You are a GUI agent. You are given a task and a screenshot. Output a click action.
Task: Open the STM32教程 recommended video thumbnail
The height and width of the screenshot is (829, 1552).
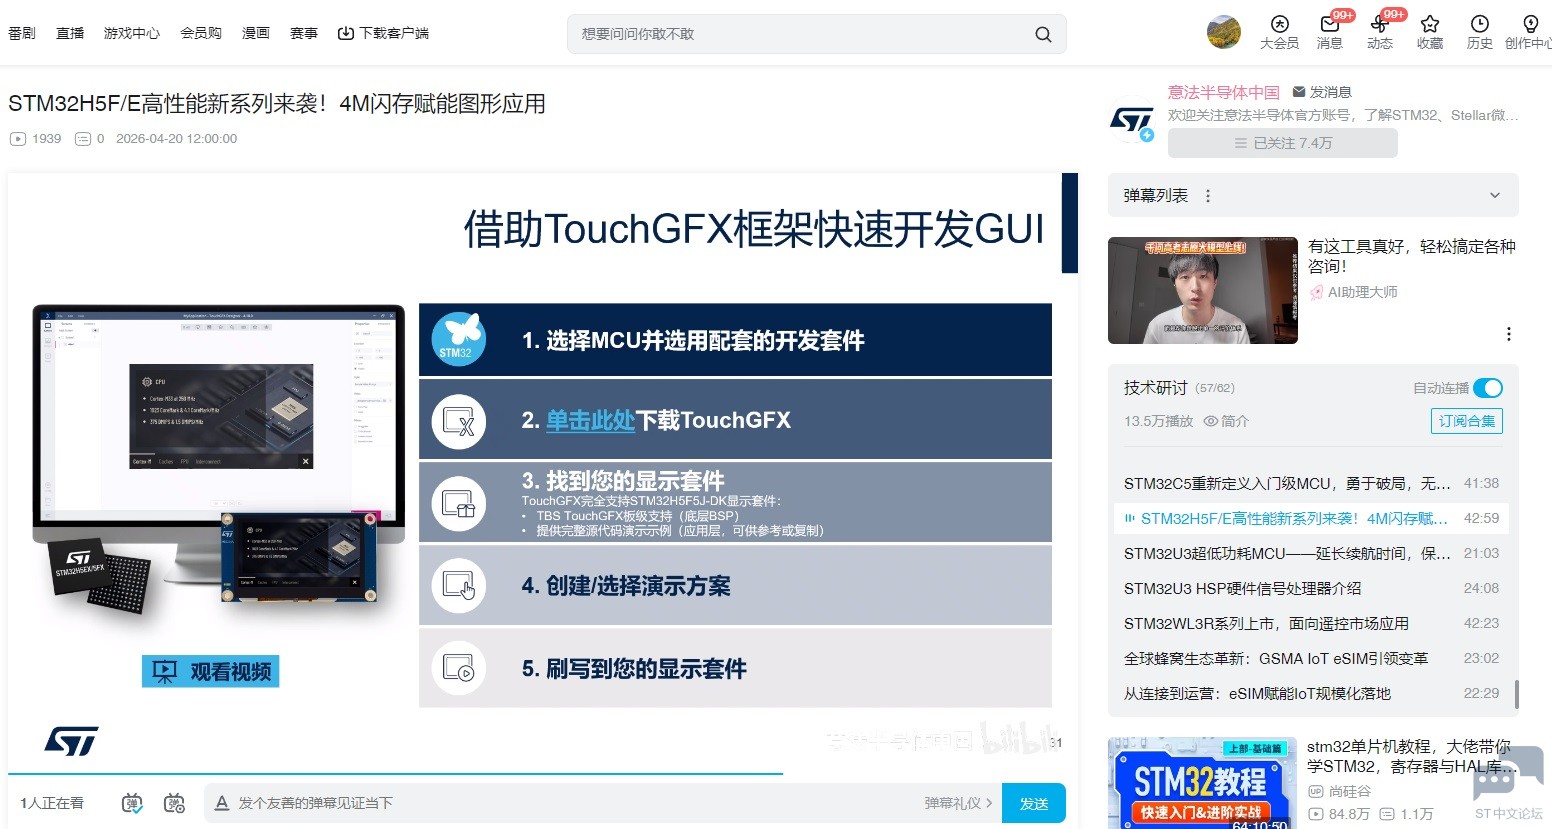(1203, 783)
